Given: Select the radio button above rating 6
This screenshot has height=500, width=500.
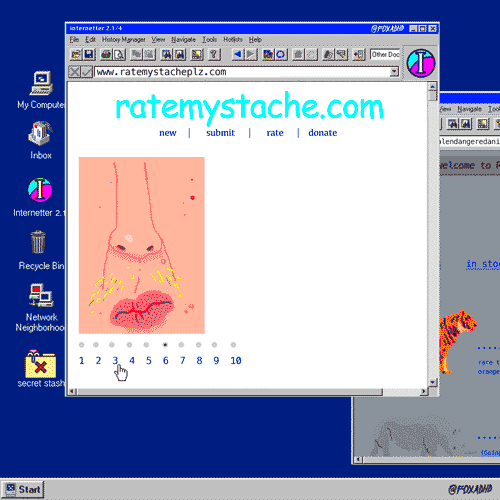Looking at the screenshot, I should (165, 345).
